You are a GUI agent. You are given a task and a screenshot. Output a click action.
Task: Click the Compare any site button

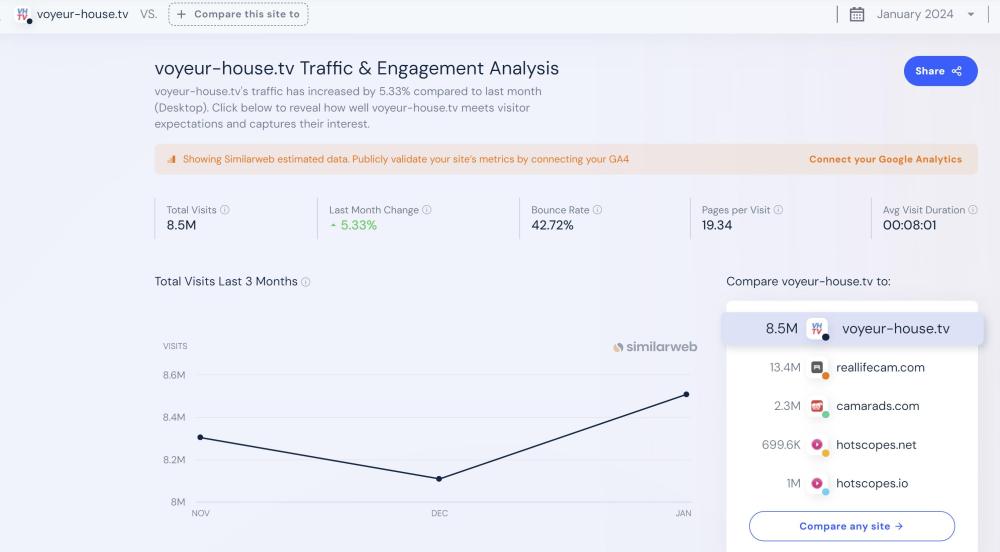pyautogui.click(x=851, y=526)
